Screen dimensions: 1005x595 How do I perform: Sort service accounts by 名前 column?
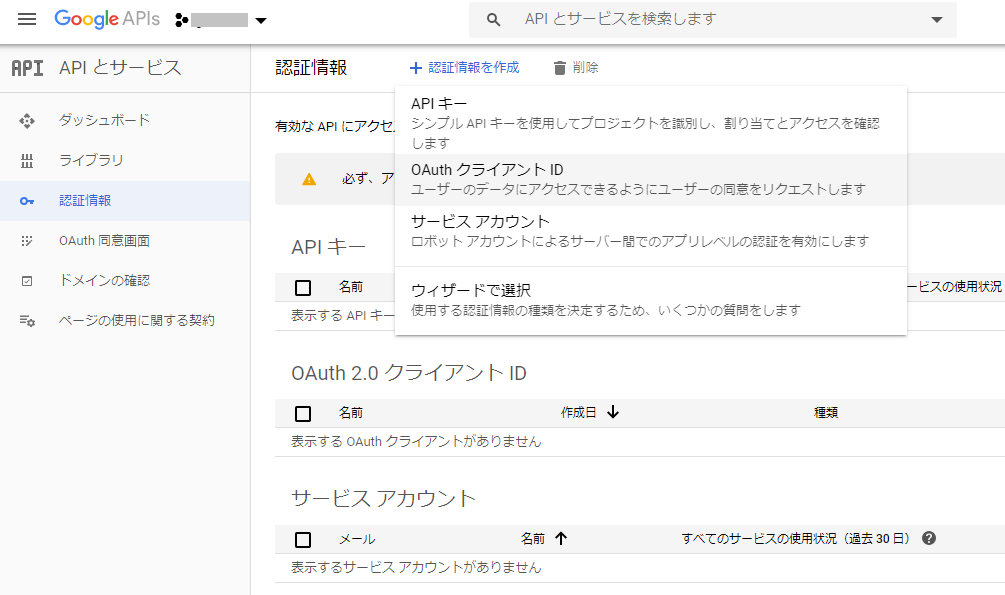(x=533, y=539)
